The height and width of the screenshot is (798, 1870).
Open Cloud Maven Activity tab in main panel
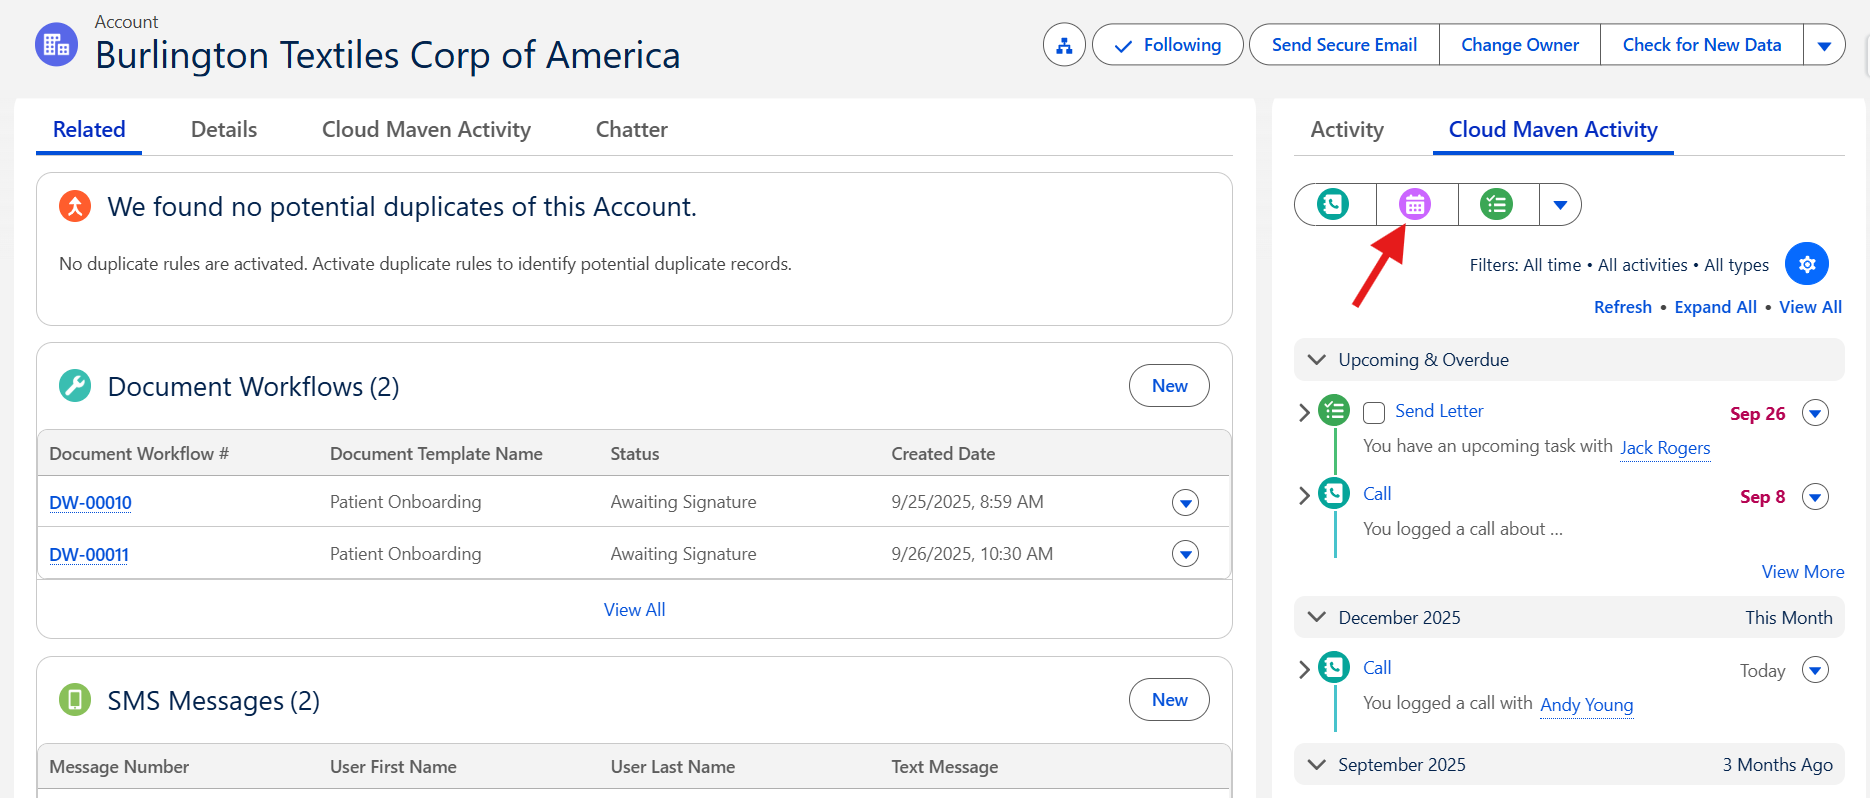(426, 130)
